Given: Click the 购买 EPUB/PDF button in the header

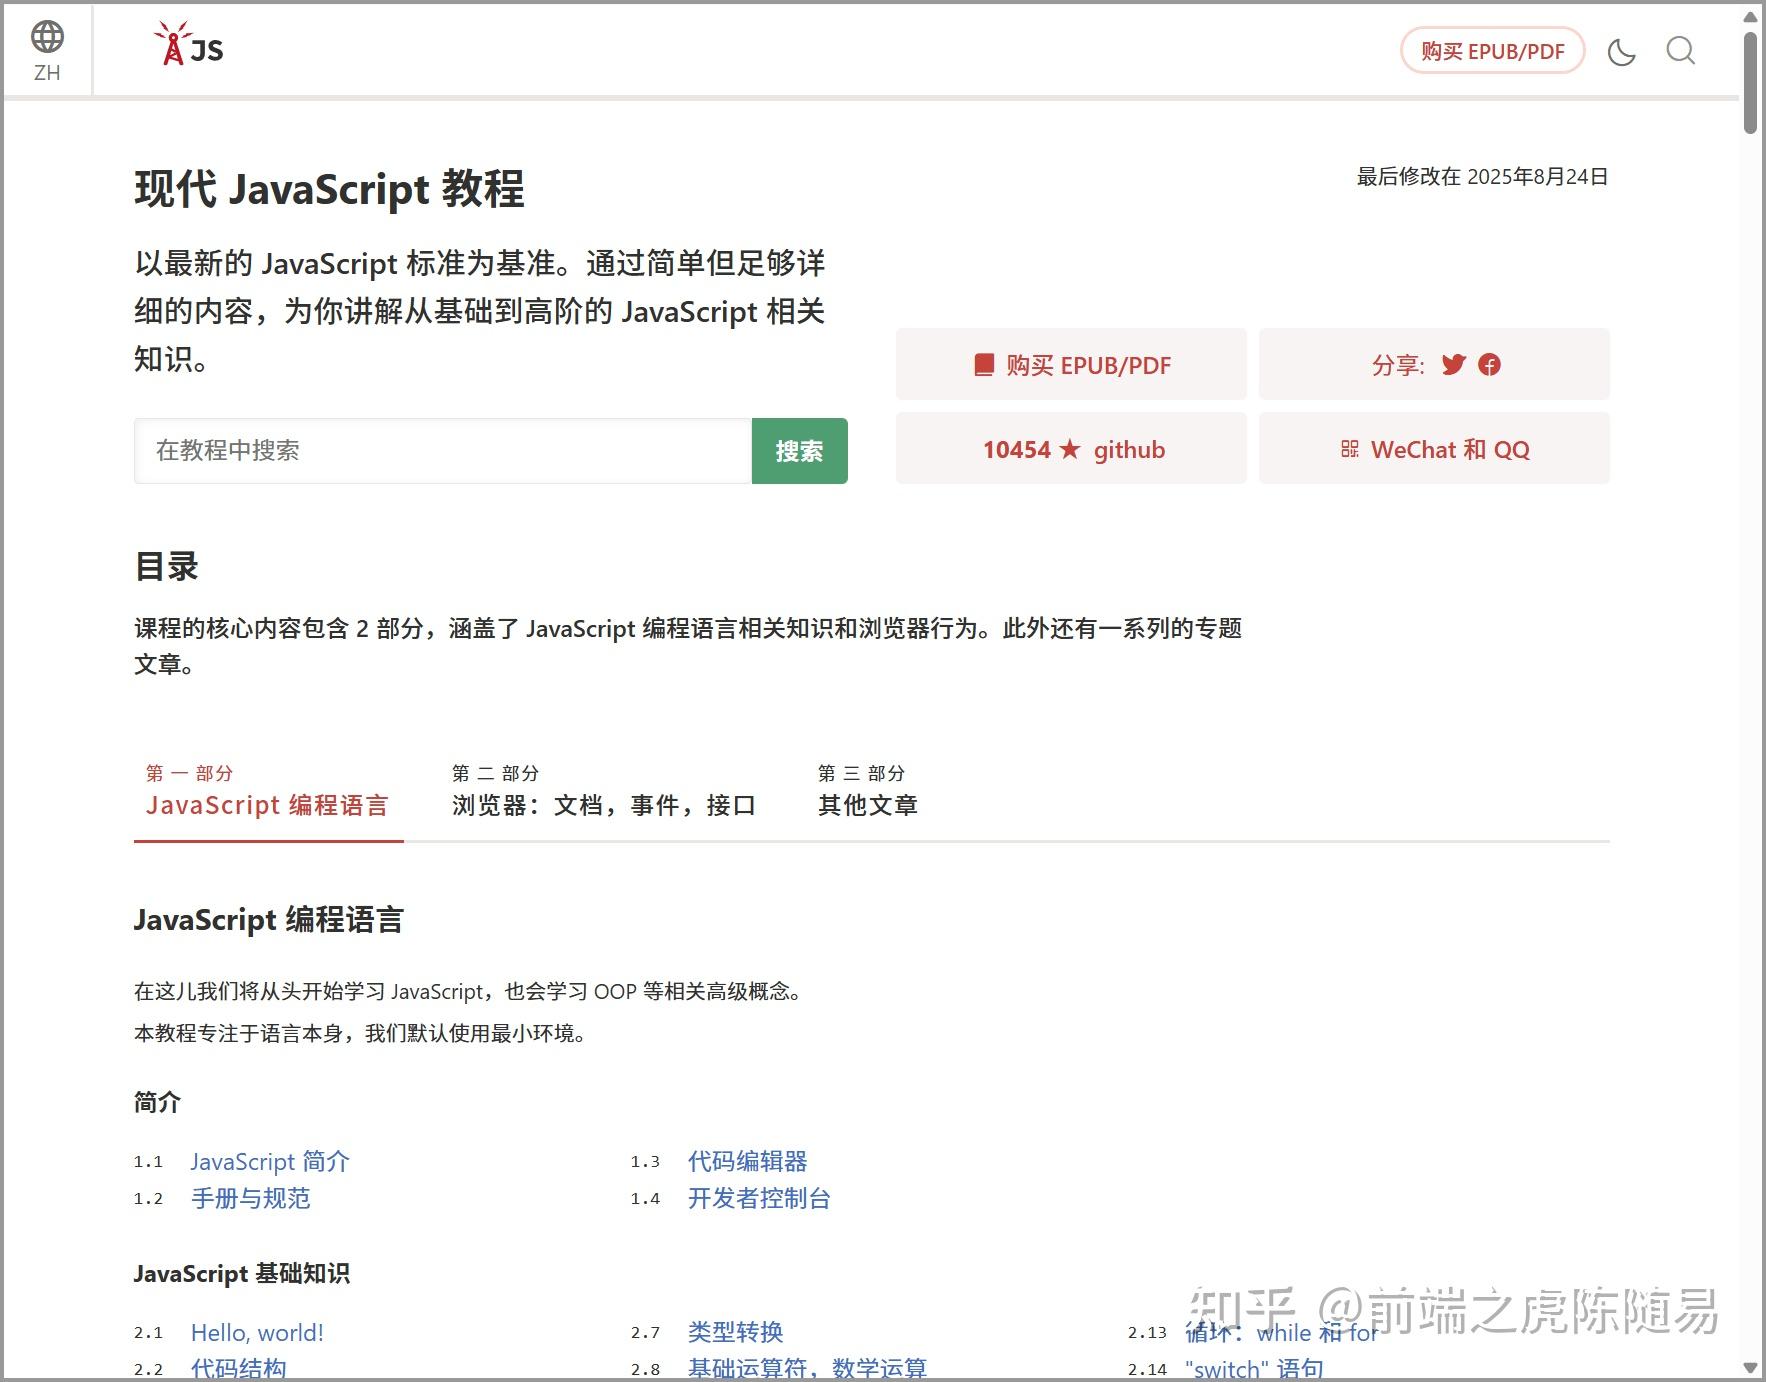Looking at the screenshot, I should (x=1491, y=51).
